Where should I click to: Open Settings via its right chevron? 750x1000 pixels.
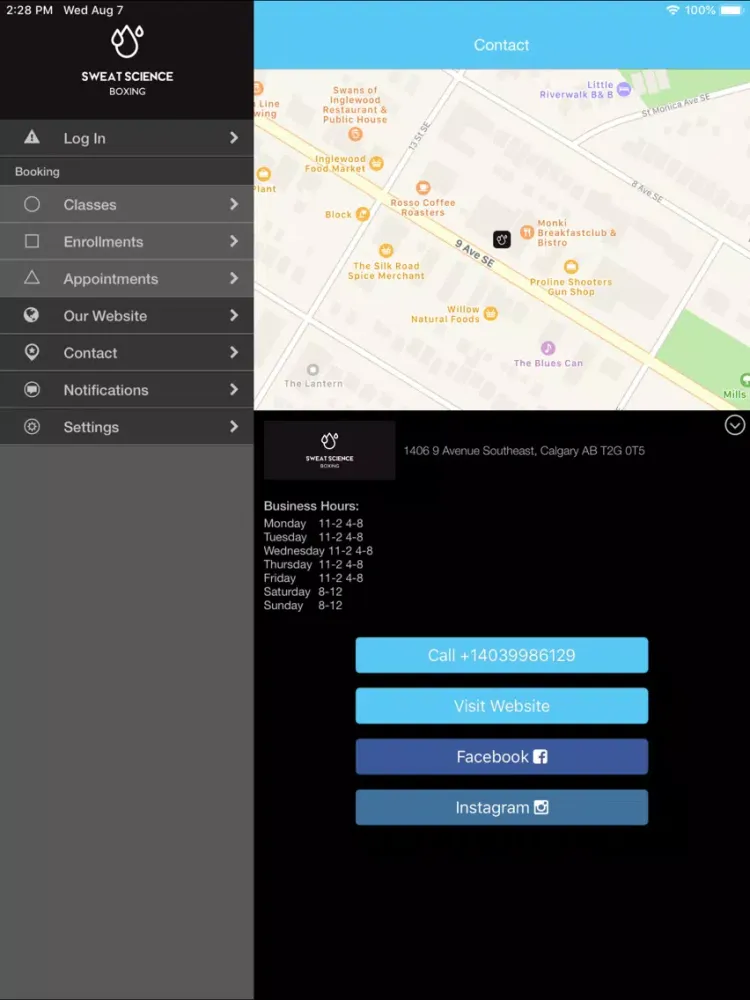pos(234,426)
